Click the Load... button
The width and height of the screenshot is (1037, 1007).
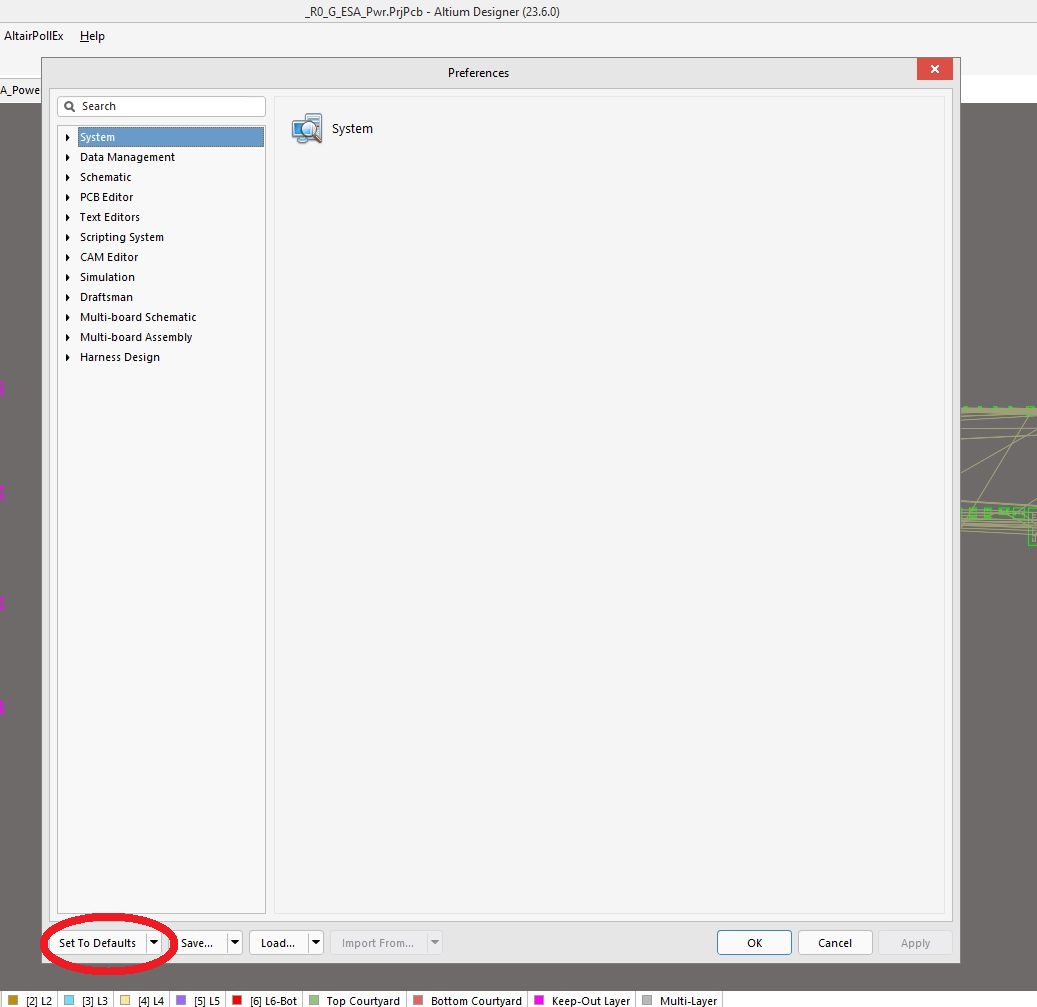pos(278,943)
